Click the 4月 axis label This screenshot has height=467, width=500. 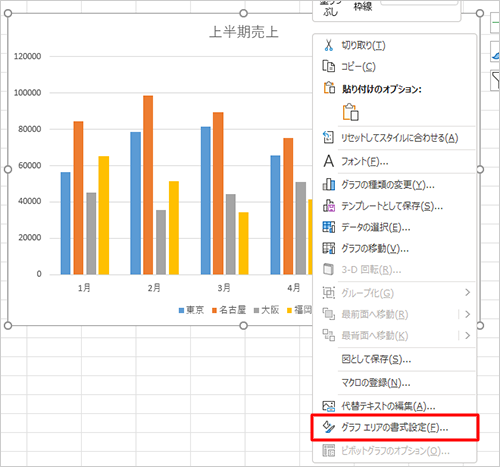294,288
